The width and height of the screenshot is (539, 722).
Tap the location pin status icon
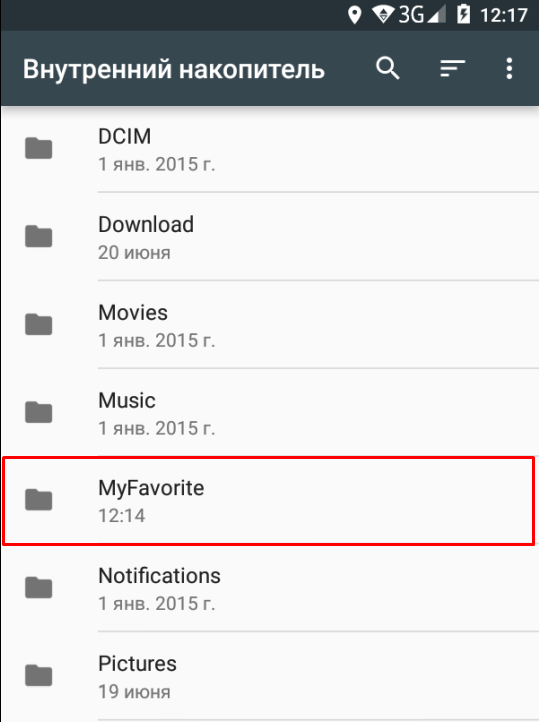pos(354,15)
